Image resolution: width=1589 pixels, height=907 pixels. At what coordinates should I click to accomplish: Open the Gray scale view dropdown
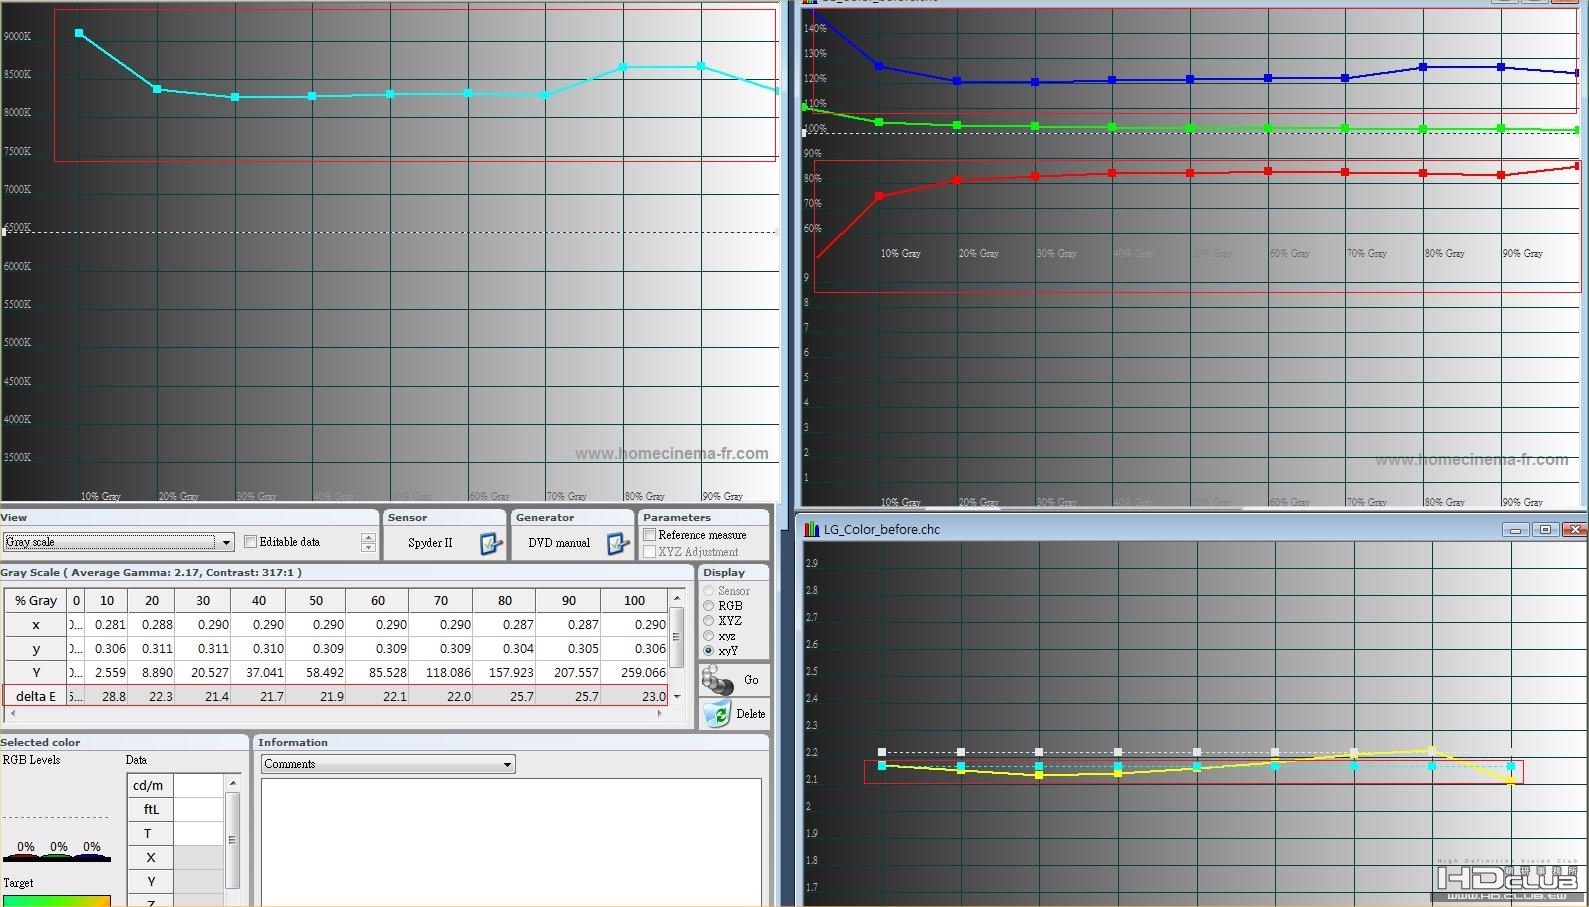[x=226, y=542]
